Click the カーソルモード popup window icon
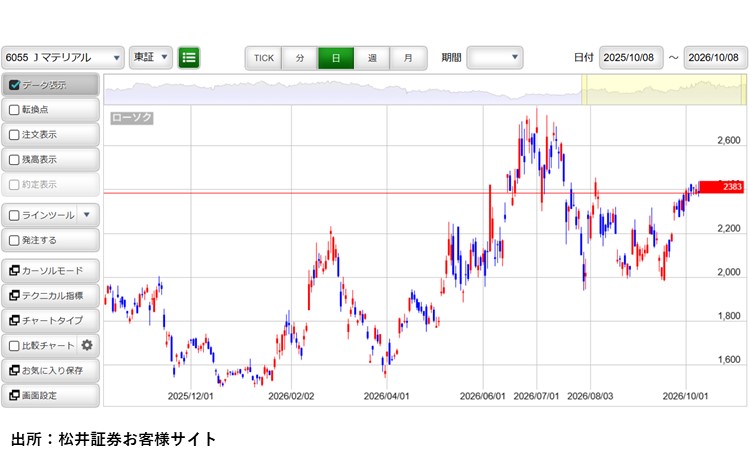 pyautogui.click(x=14, y=270)
